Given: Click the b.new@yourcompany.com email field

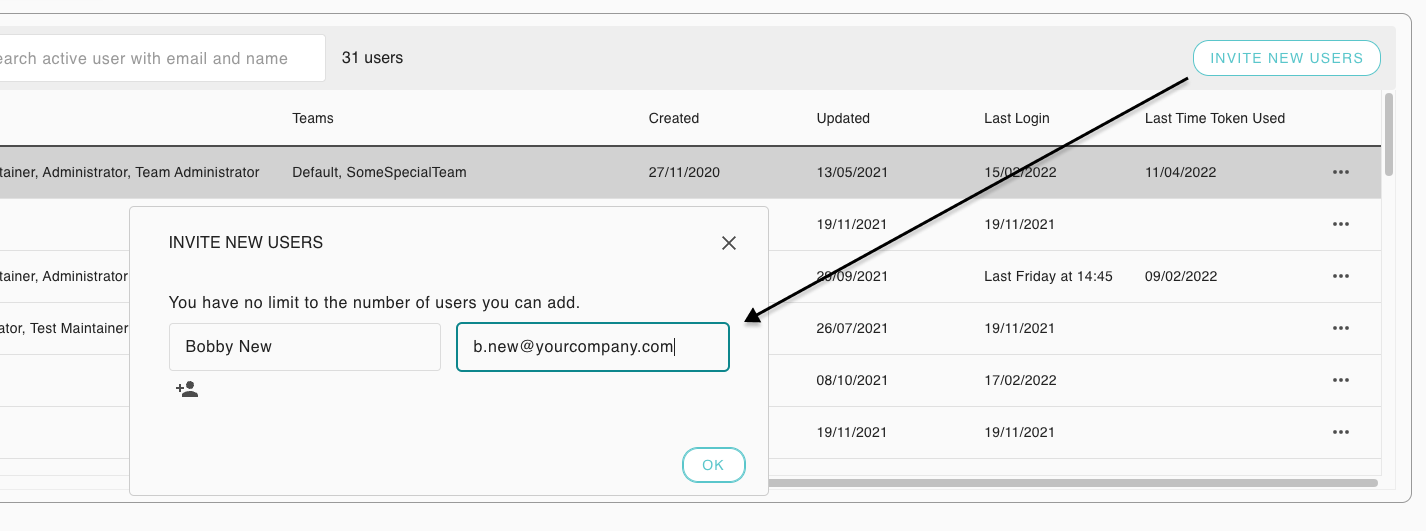Looking at the screenshot, I should (592, 347).
